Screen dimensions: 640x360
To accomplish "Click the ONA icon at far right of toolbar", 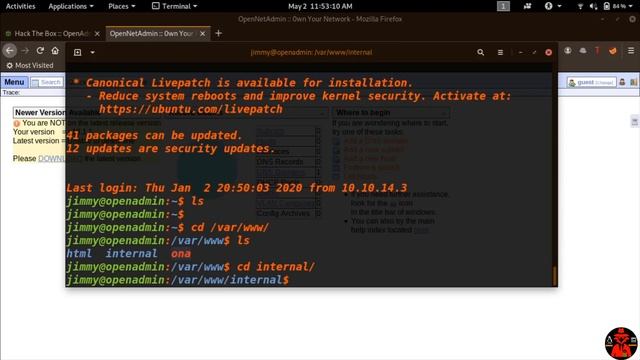I will point(634,82).
